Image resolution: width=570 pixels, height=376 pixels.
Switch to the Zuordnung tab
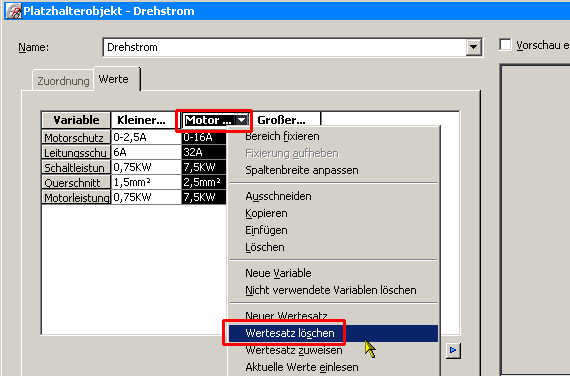click(63, 81)
